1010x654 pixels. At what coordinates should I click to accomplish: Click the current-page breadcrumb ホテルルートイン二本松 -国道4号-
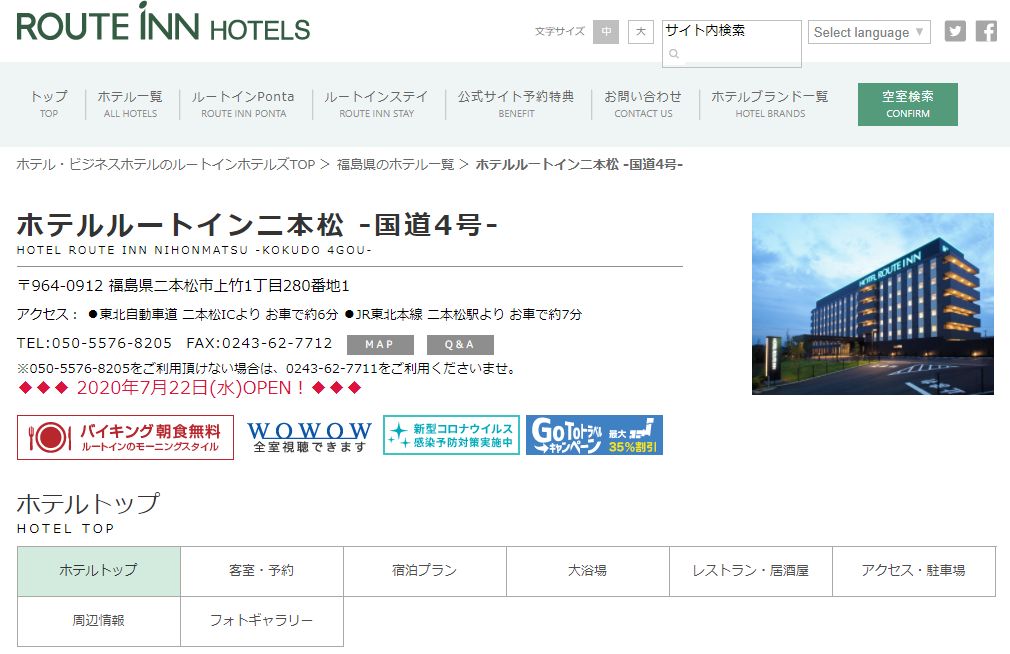pyautogui.click(x=579, y=164)
